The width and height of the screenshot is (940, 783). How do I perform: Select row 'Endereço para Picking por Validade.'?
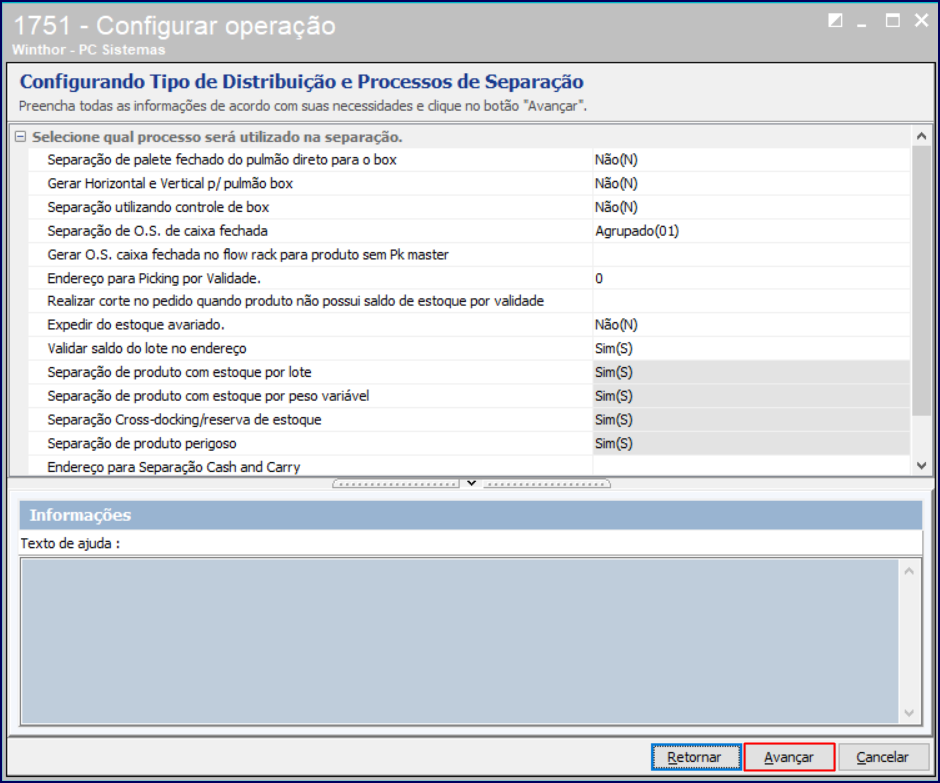coord(310,278)
